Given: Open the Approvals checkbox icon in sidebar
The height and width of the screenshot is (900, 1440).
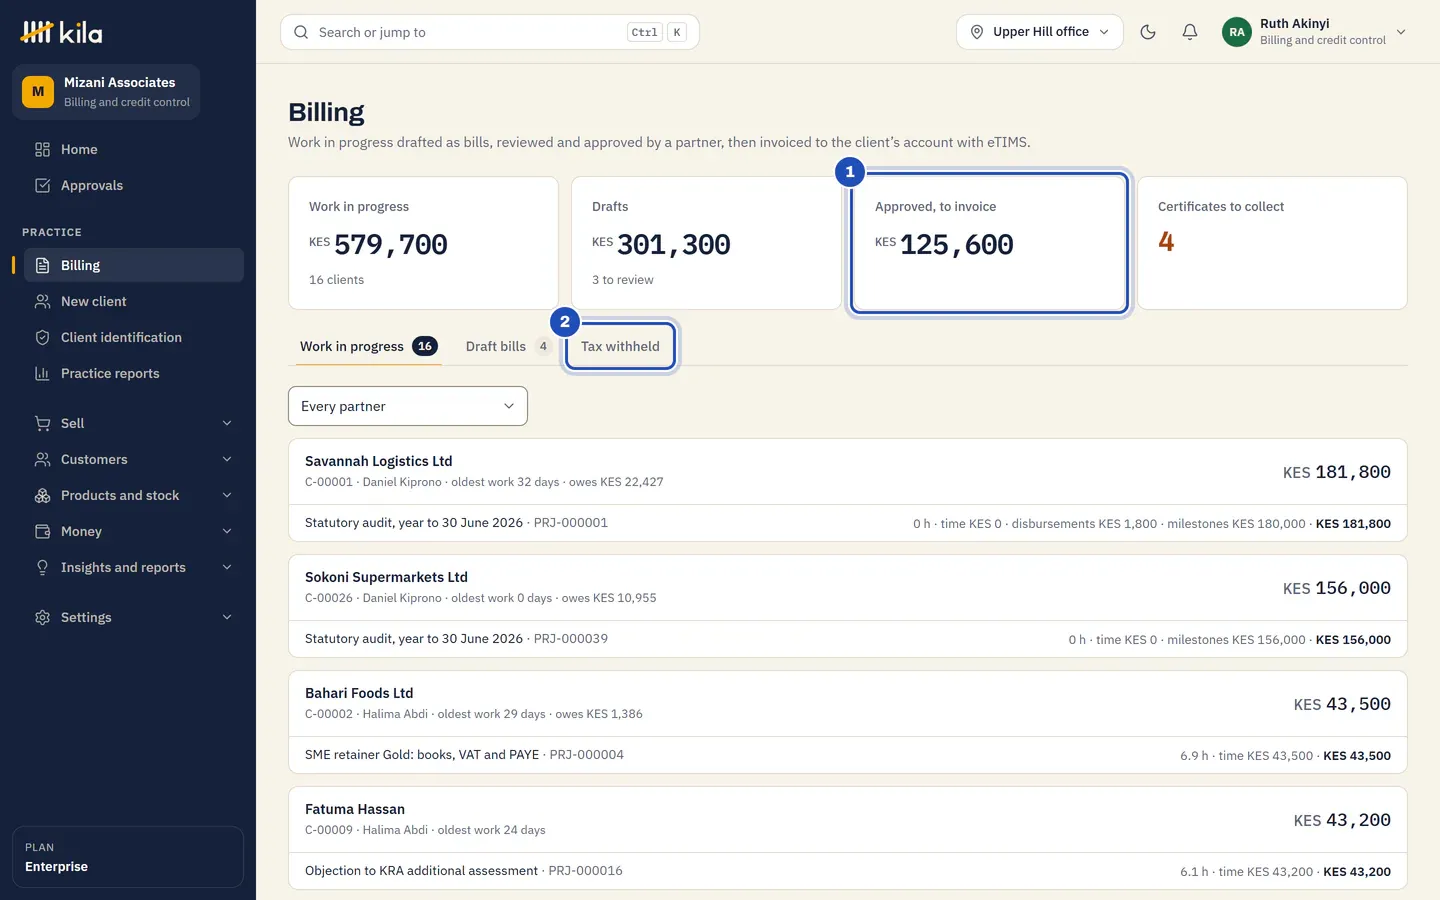Looking at the screenshot, I should tap(42, 185).
